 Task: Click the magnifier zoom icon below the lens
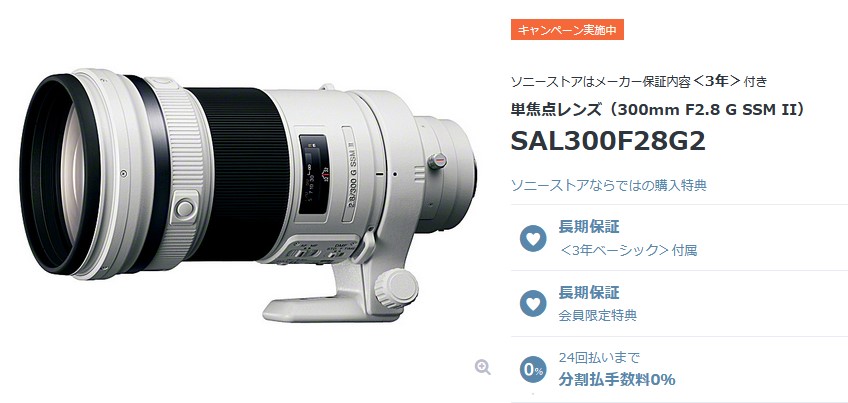click(482, 367)
